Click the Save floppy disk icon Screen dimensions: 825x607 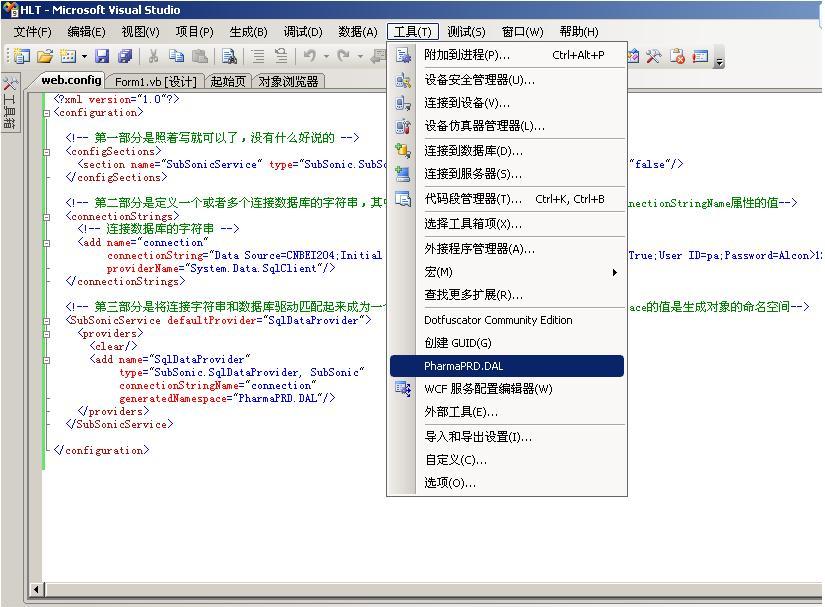(x=102, y=56)
